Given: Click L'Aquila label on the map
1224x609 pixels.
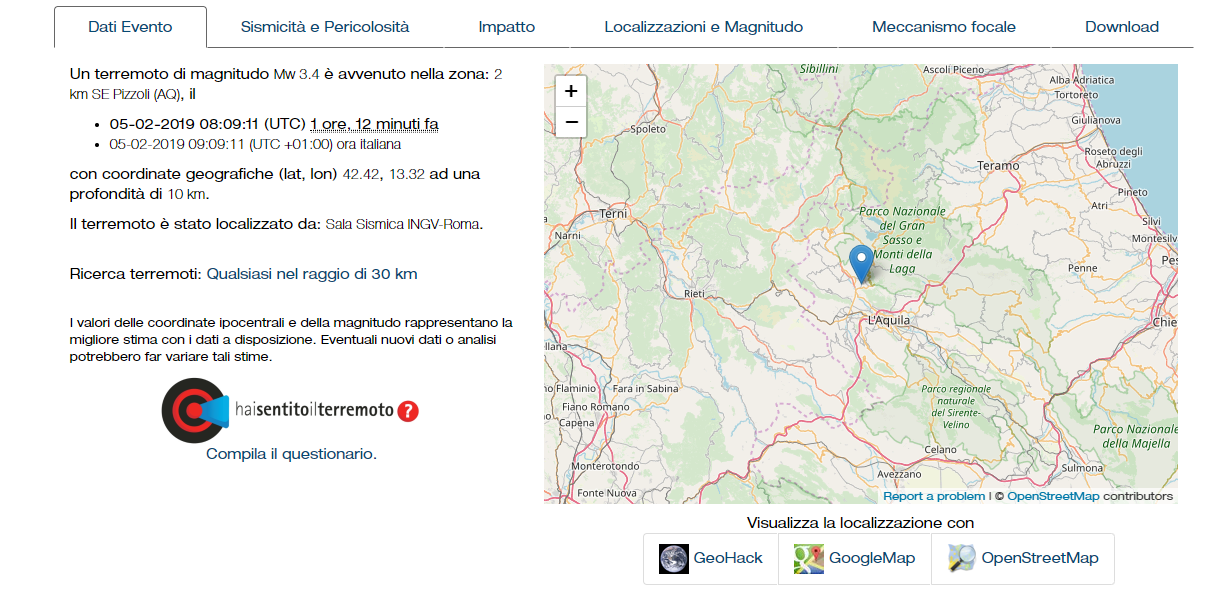Looking at the screenshot, I should pos(889,320).
